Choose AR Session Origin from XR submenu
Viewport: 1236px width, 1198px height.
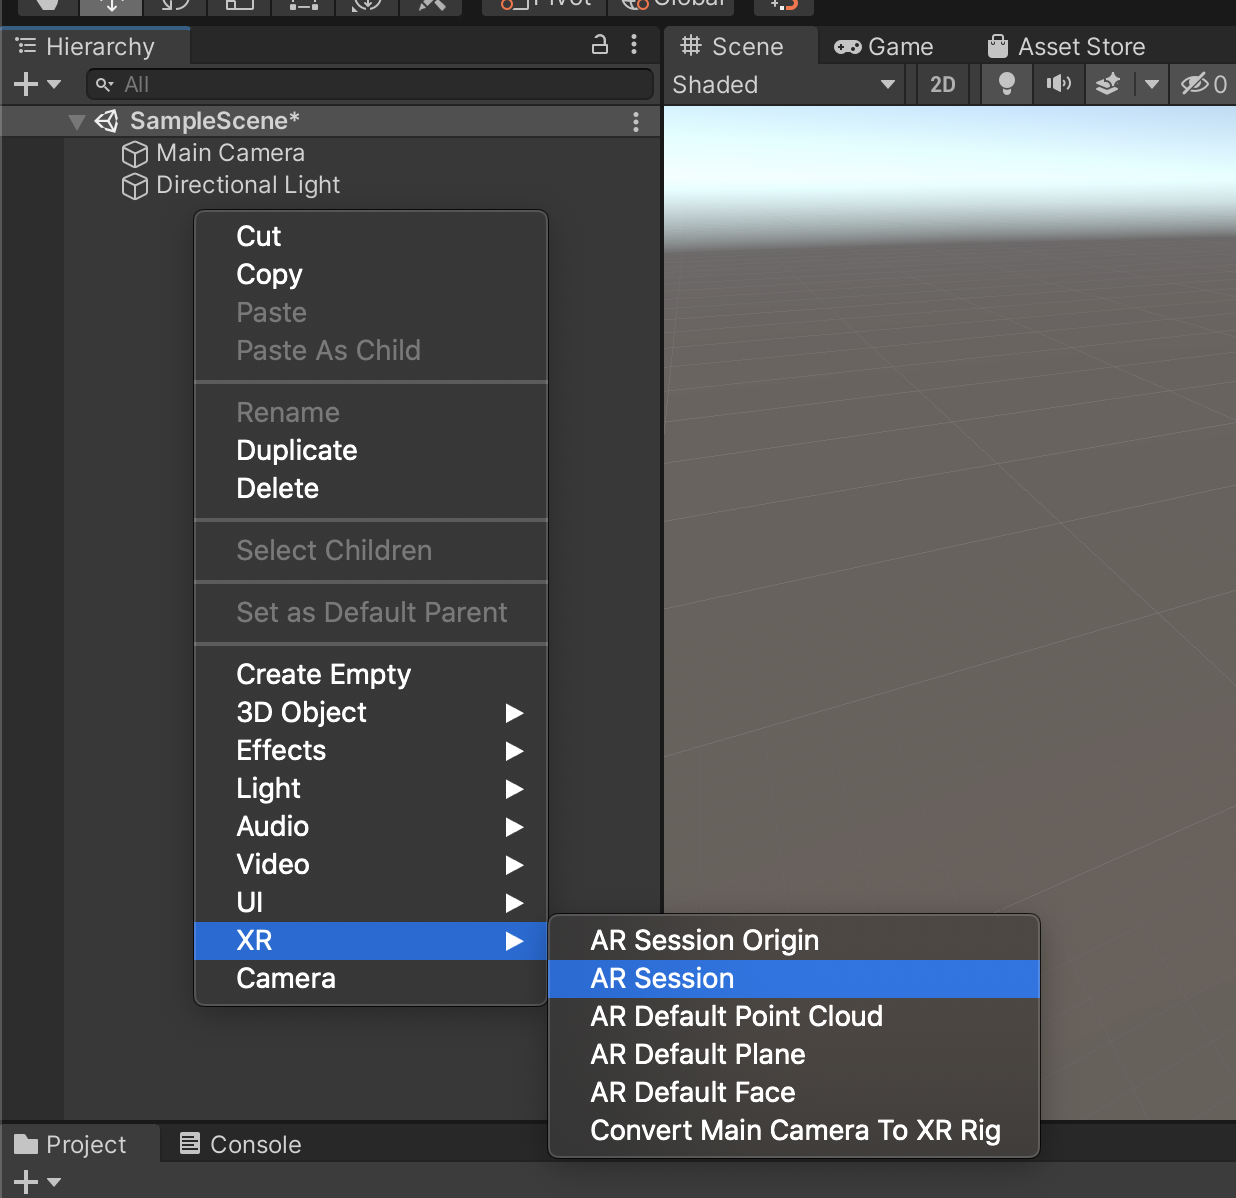pos(794,940)
